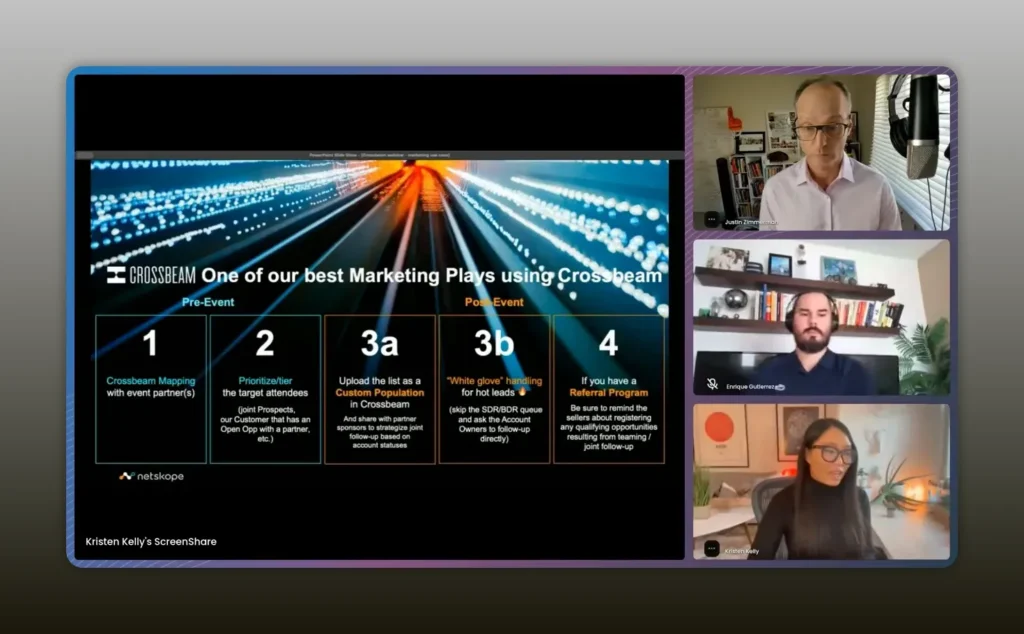Click the PowerPoint Slide Show title bar
This screenshot has height=634, width=1024.
coord(380,155)
